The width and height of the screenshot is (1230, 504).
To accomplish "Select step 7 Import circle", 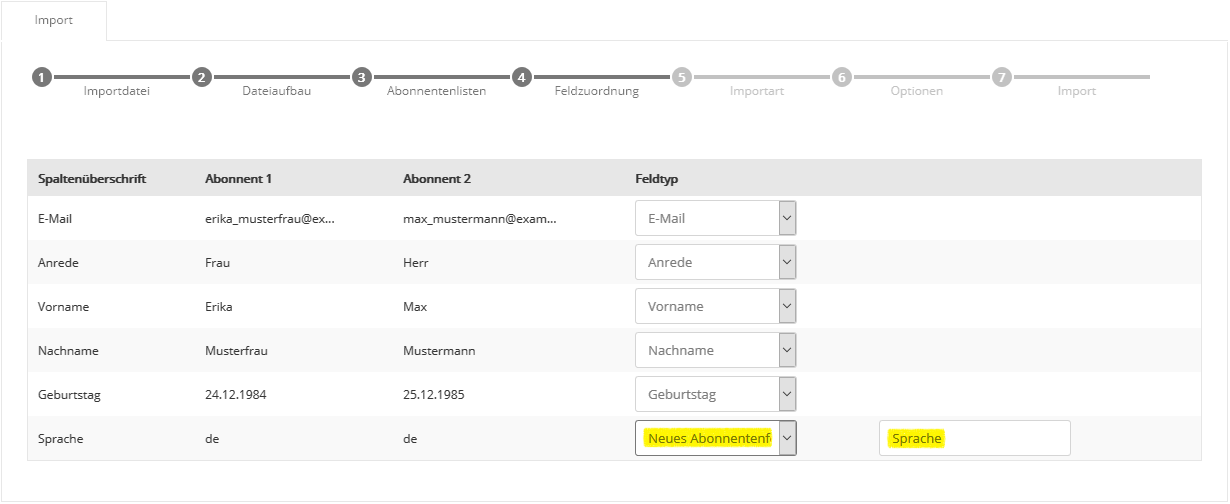I will (x=1002, y=77).
